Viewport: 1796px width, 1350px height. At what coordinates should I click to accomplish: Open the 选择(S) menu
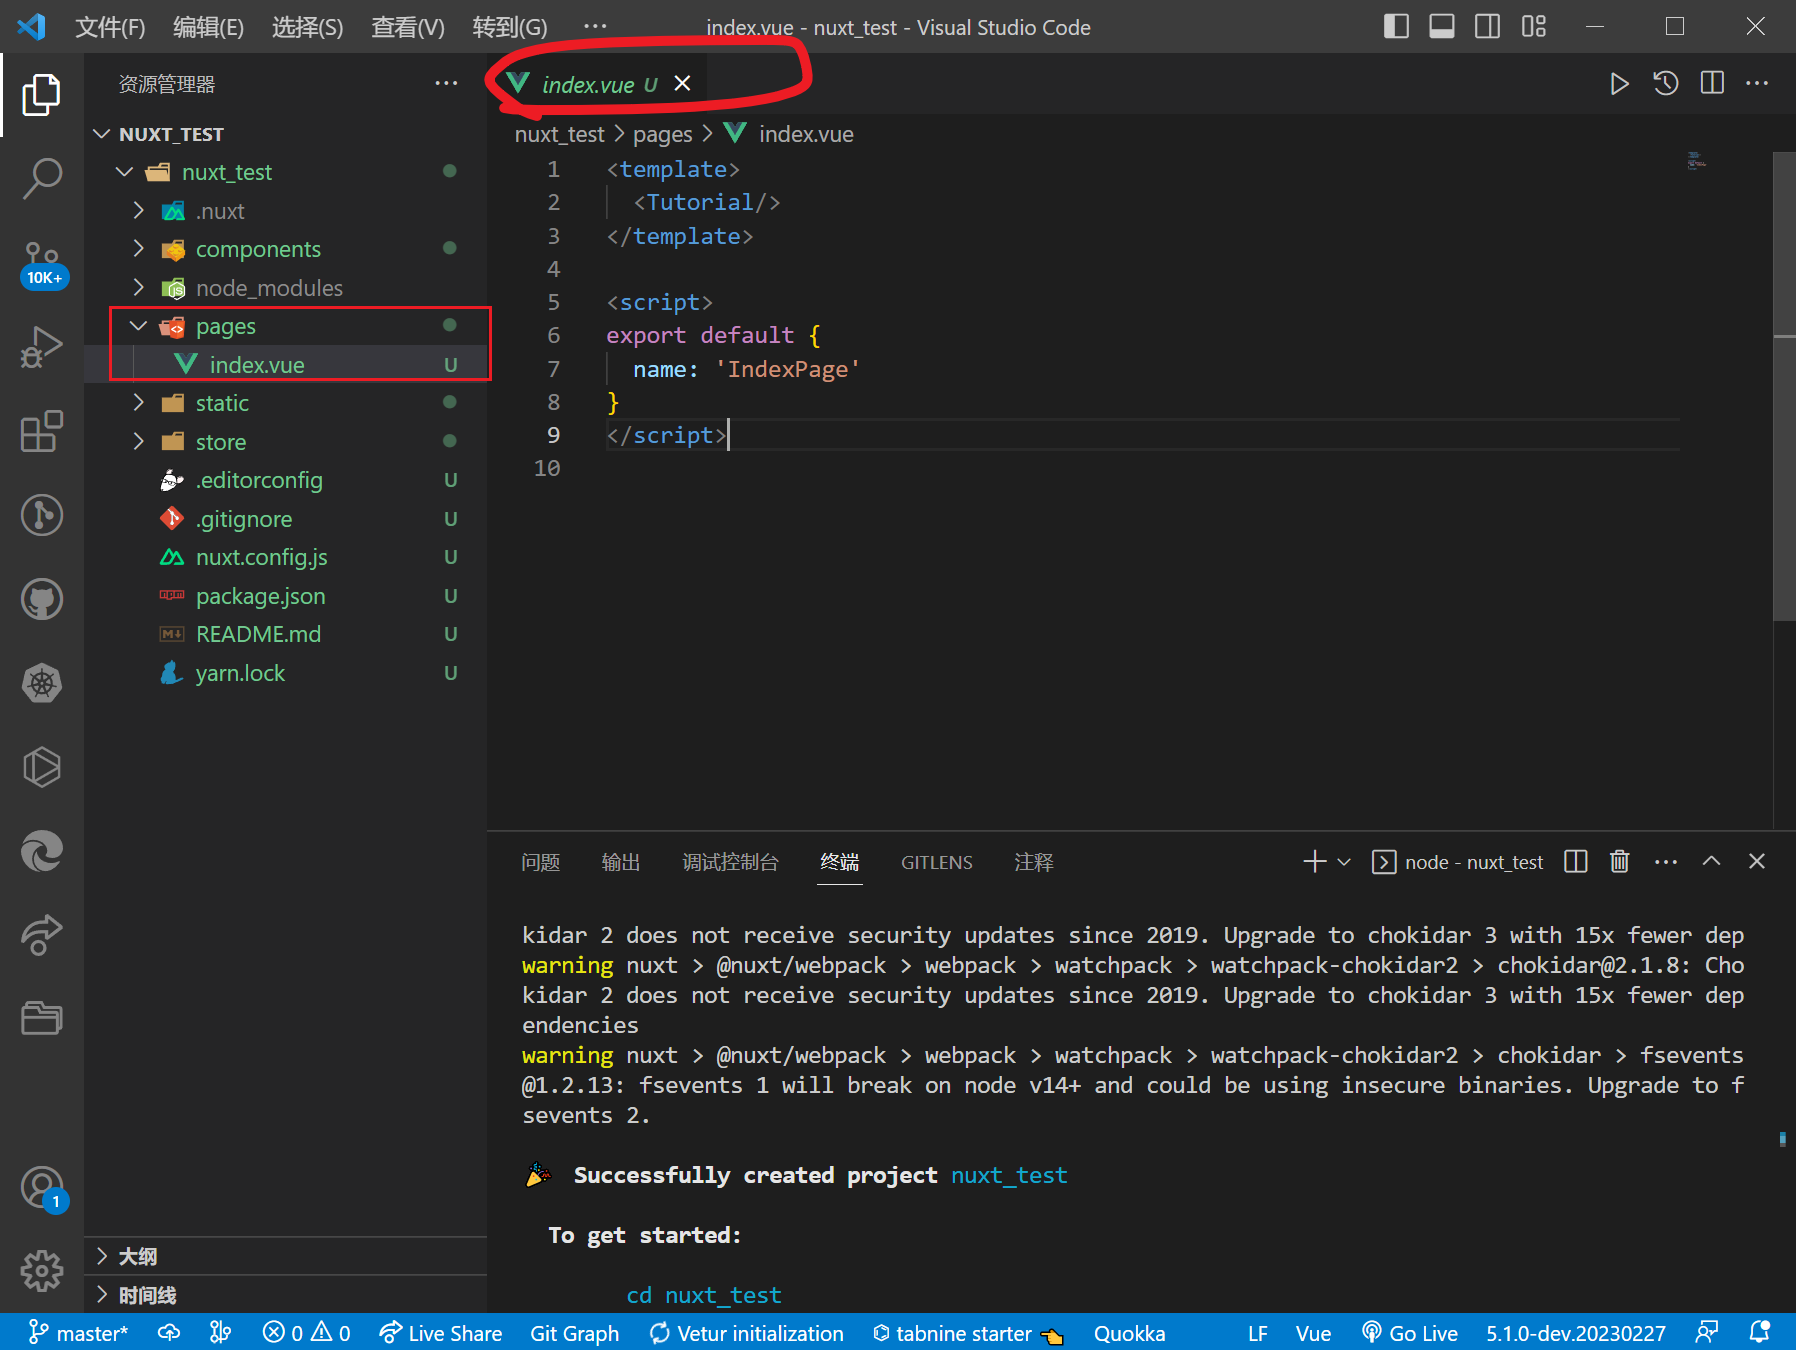coord(307,27)
